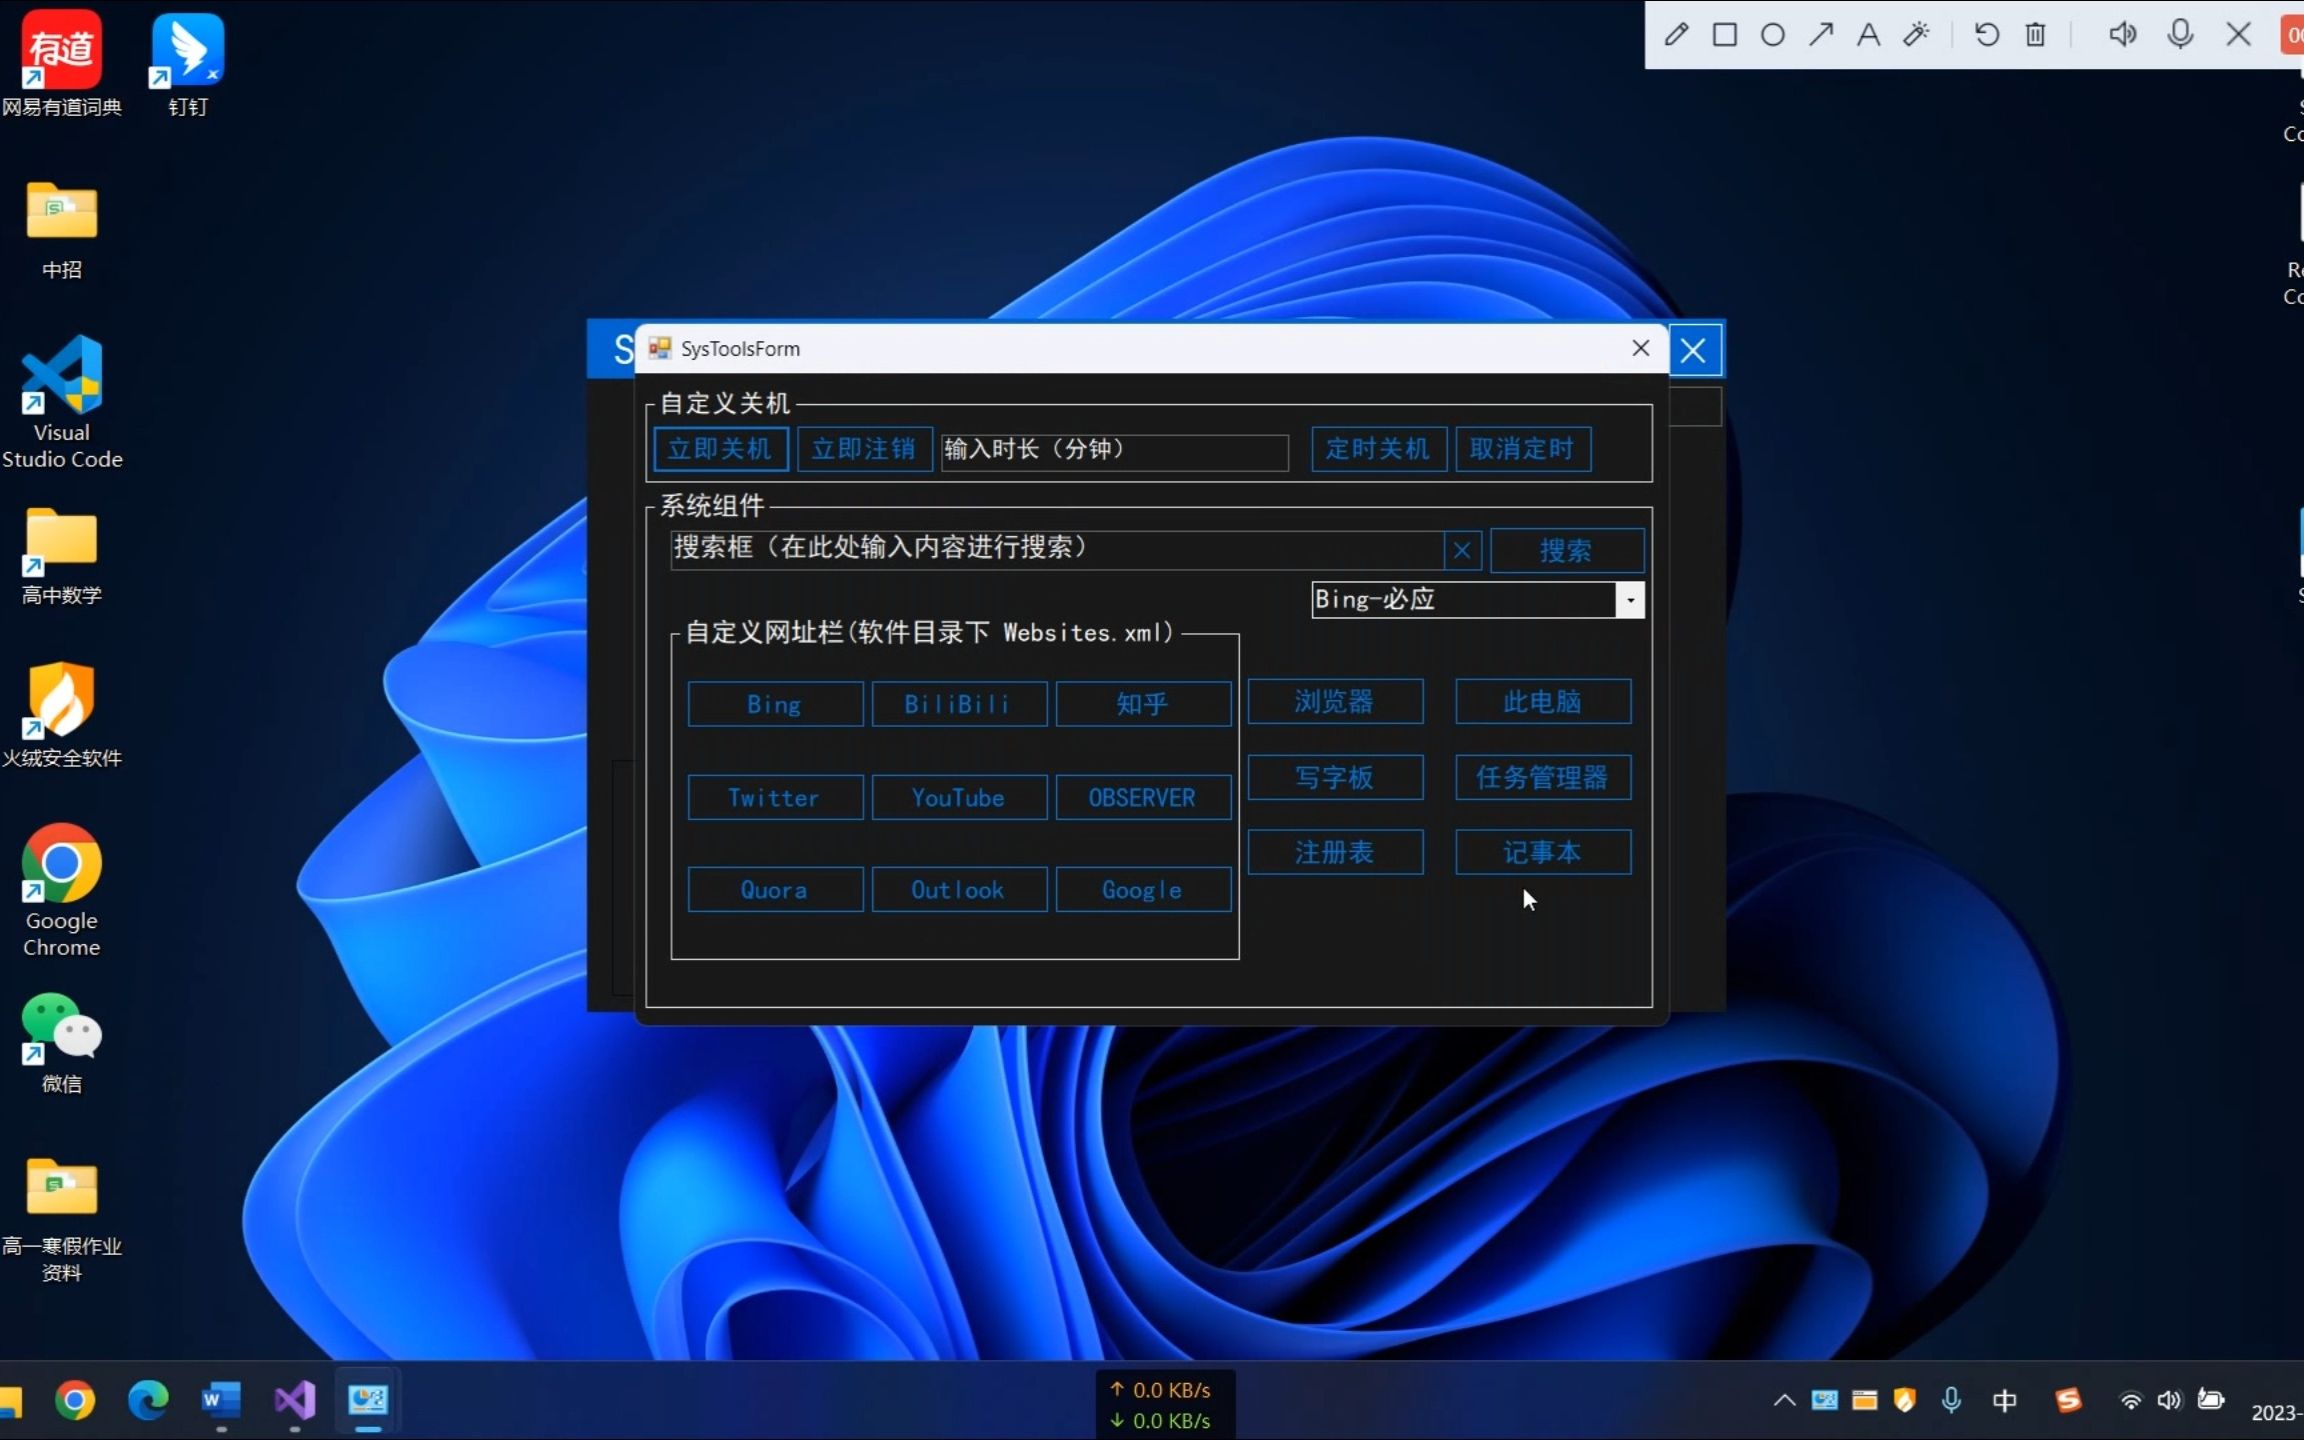Viewport: 2304px width, 1440px height.
Task: Select the text annotation tool
Action: pyautogui.click(x=1868, y=35)
